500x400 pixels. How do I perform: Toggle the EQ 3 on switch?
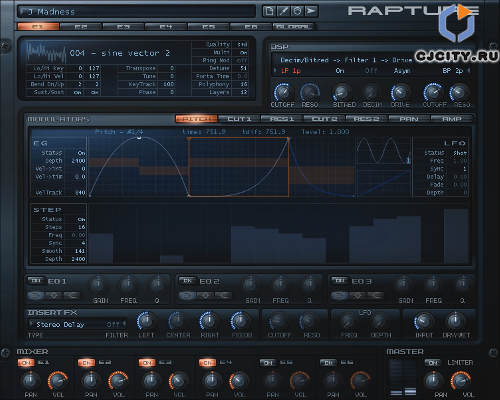[340, 281]
